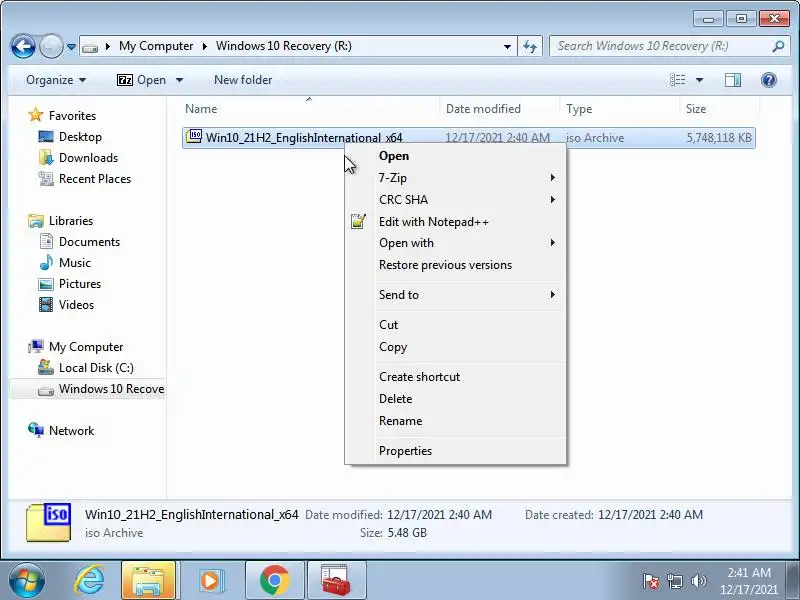This screenshot has width=800, height=600.
Task: Click the Notepad++ icon in context menu
Action: tap(358, 221)
